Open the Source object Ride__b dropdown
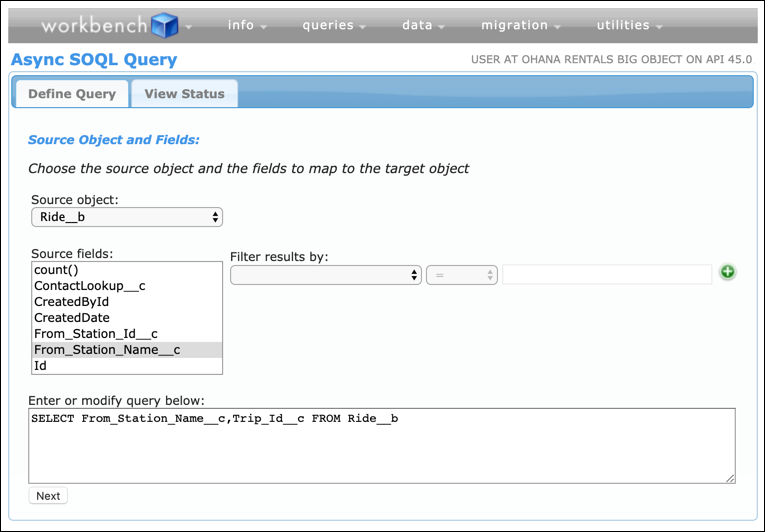Viewport: 765px width, 532px height. point(127,217)
